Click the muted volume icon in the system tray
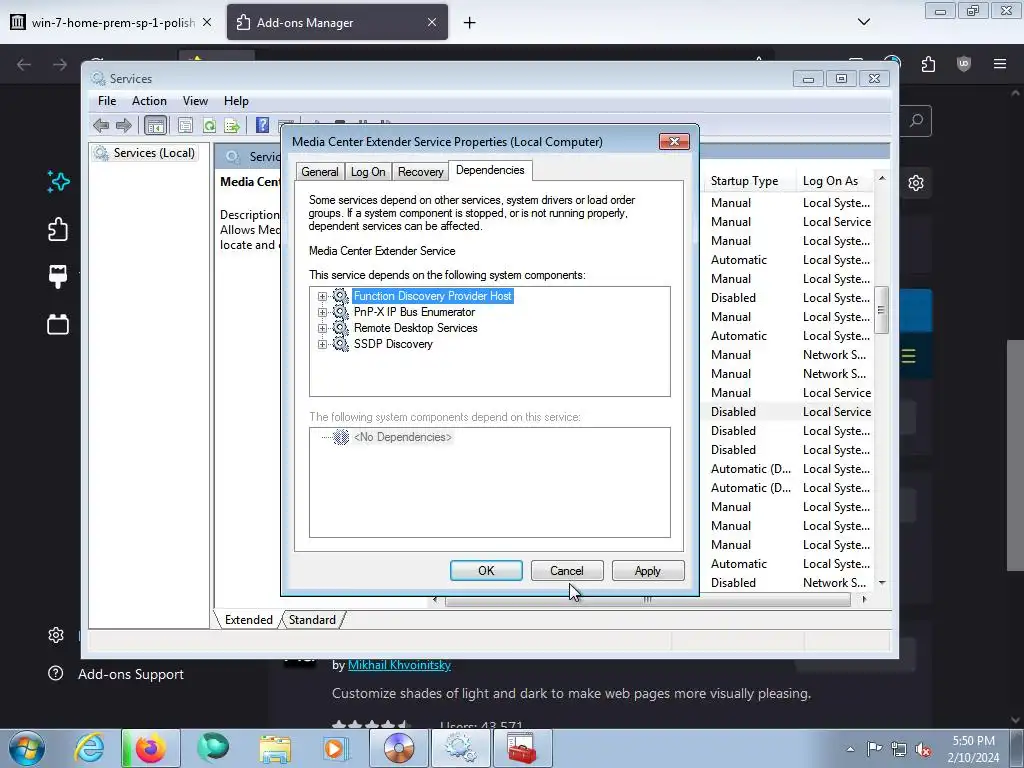 [x=923, y=749]
